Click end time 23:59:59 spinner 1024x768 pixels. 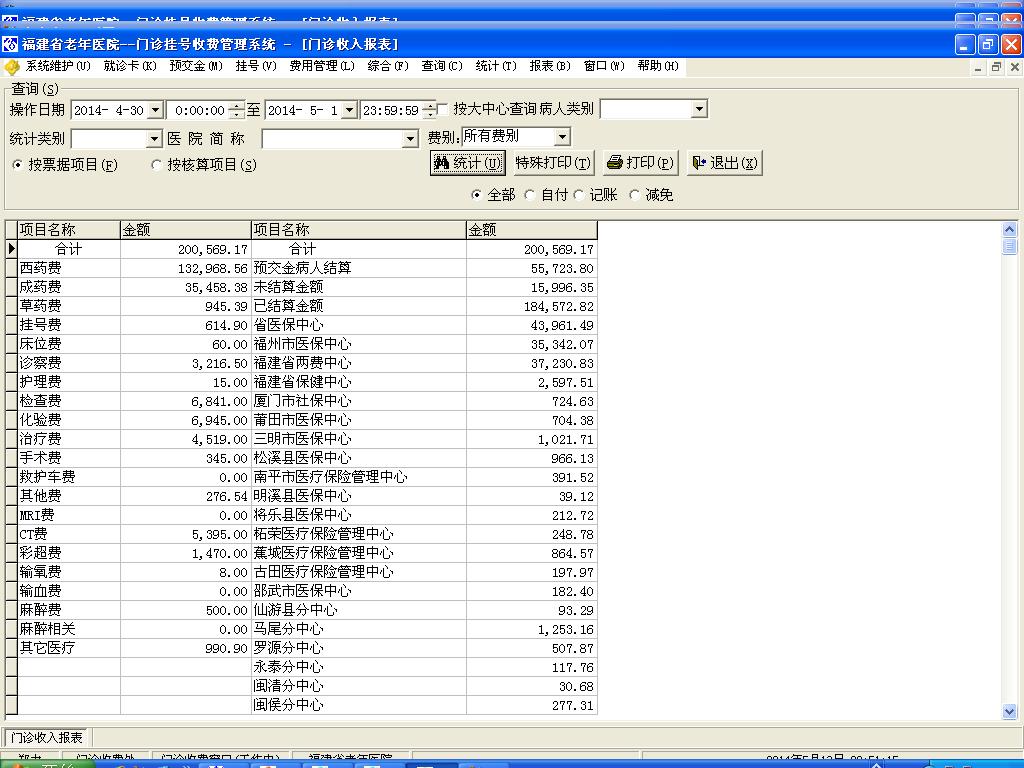429,110
